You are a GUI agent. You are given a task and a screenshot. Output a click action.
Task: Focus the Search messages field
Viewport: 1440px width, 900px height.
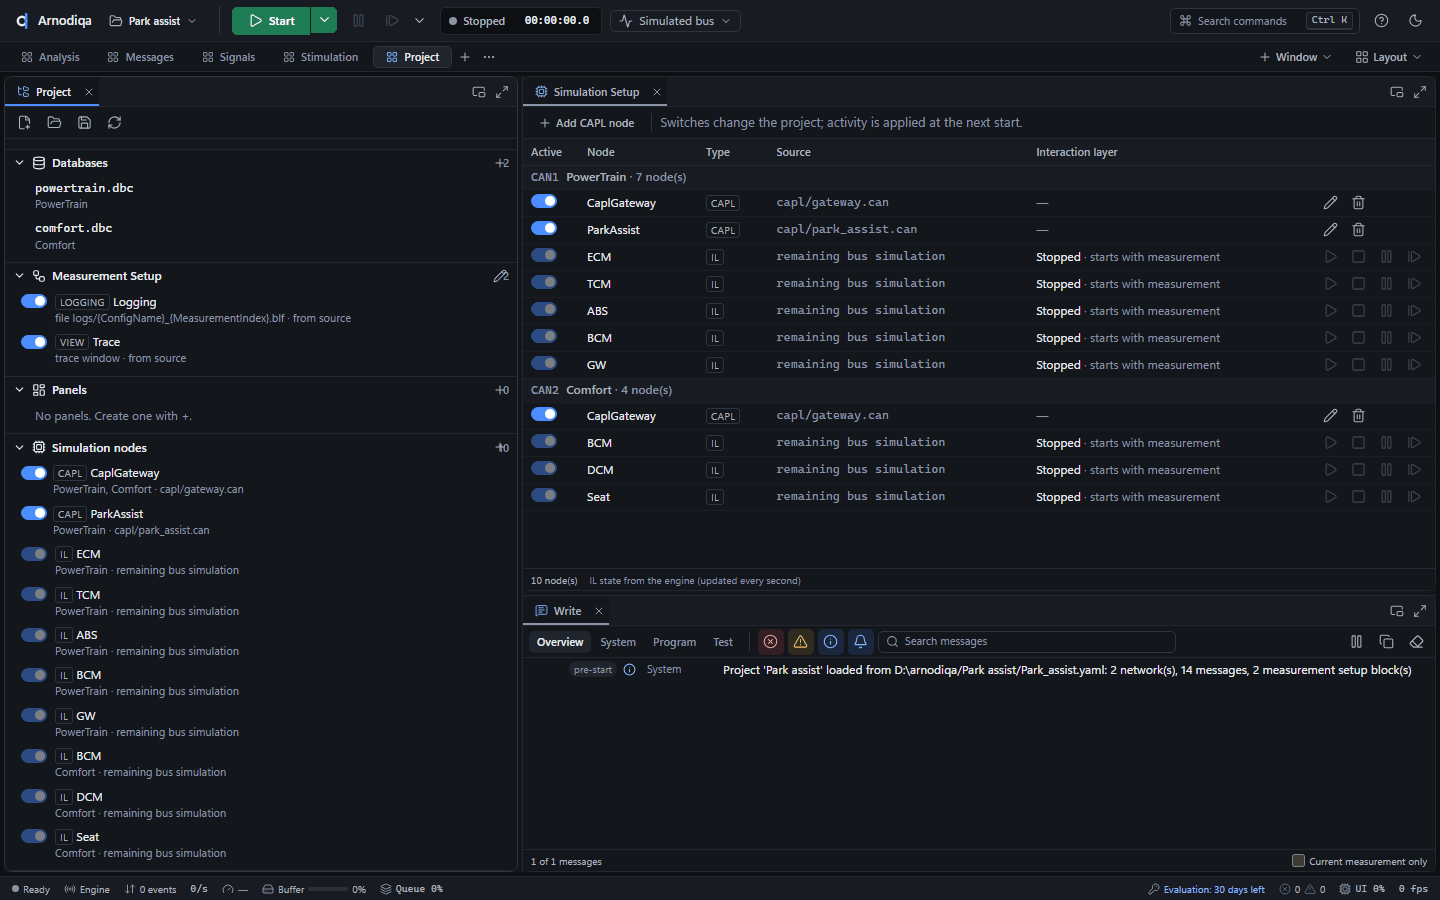click(x=1027, y=642)
